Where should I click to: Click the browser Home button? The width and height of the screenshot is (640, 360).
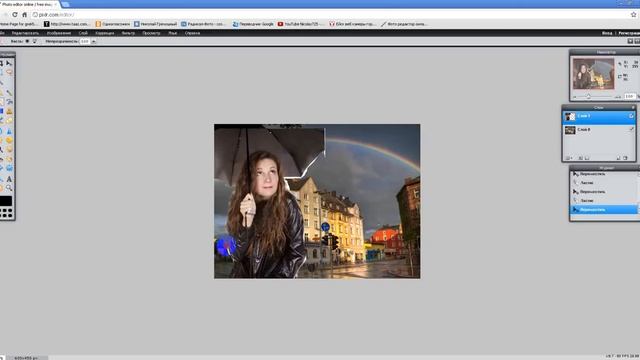24,14
